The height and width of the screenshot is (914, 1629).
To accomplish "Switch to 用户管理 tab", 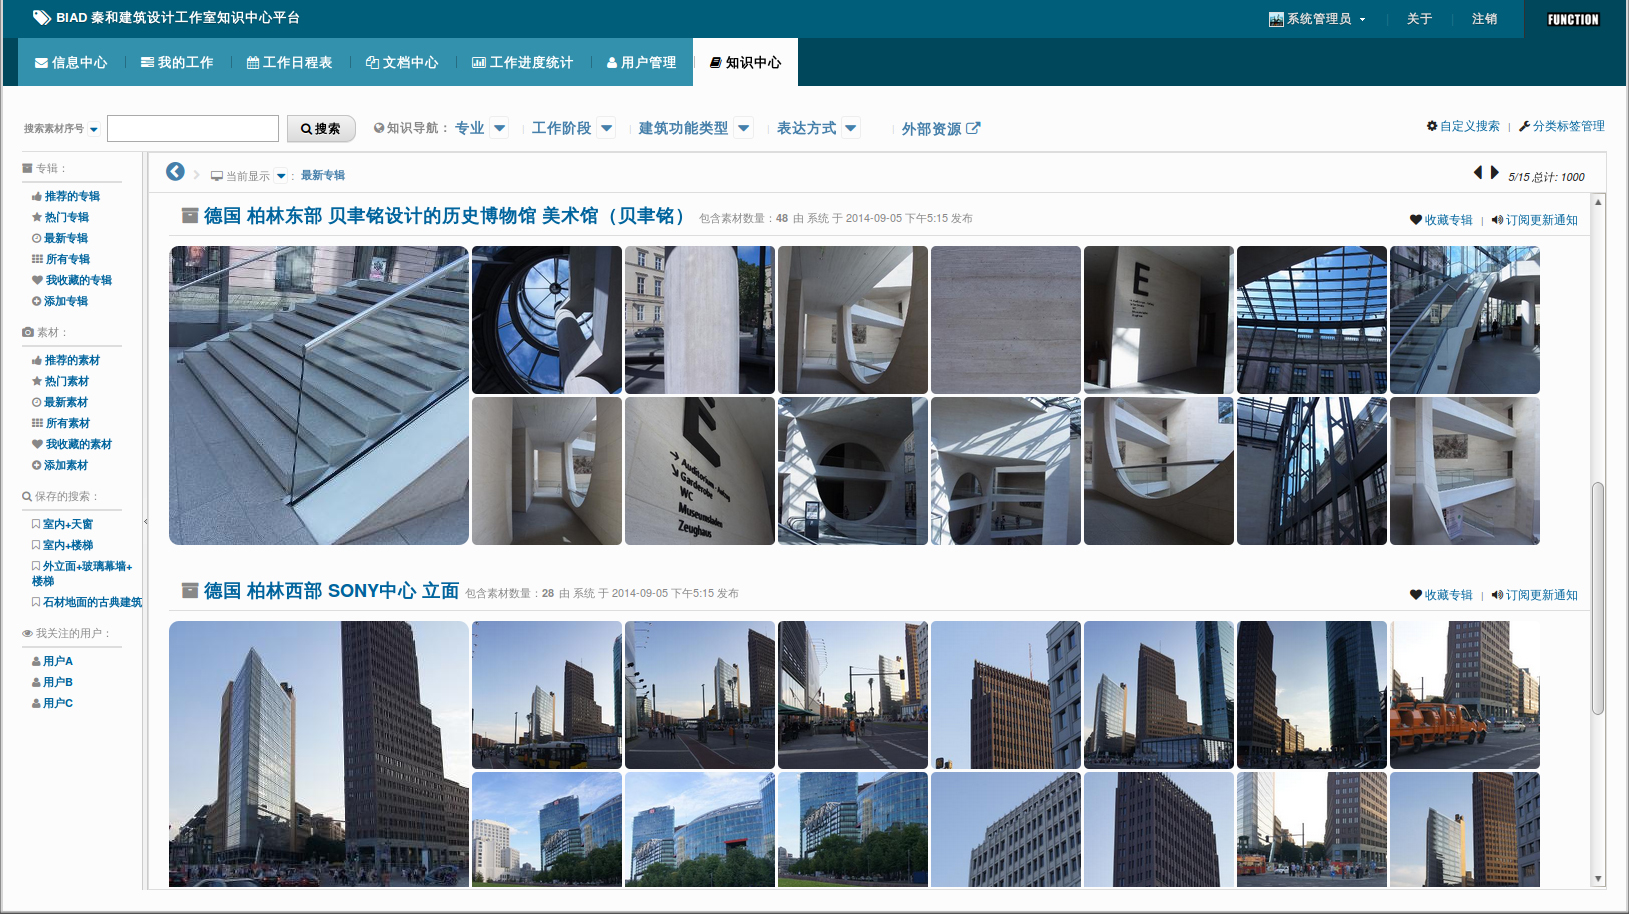I will [x=641, y=62].
